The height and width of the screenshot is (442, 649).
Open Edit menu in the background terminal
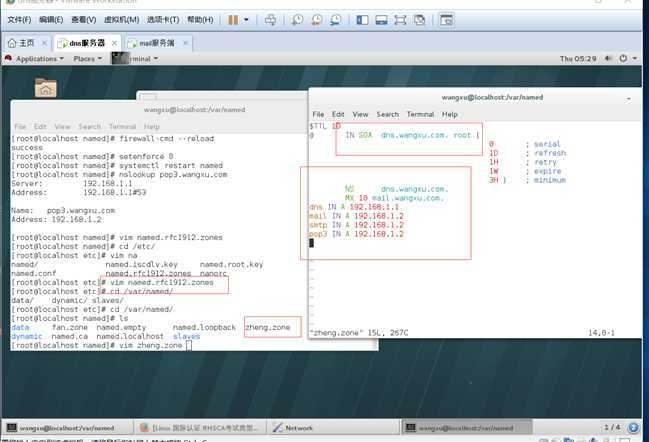(x=40, y=127)
